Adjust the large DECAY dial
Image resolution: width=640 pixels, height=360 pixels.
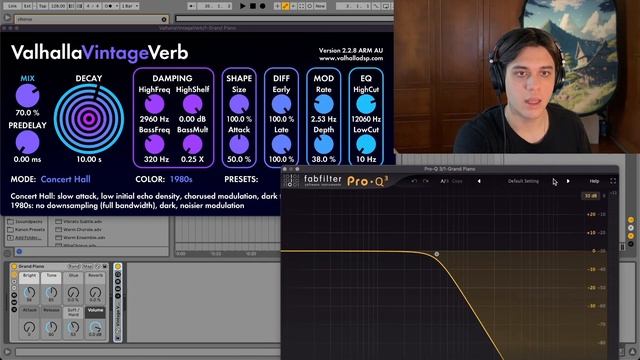click(89, 119)
